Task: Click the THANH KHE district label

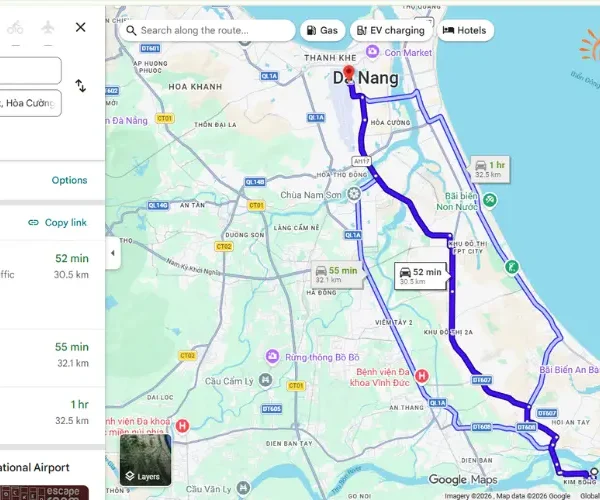Action: click(x=330, y=58)
